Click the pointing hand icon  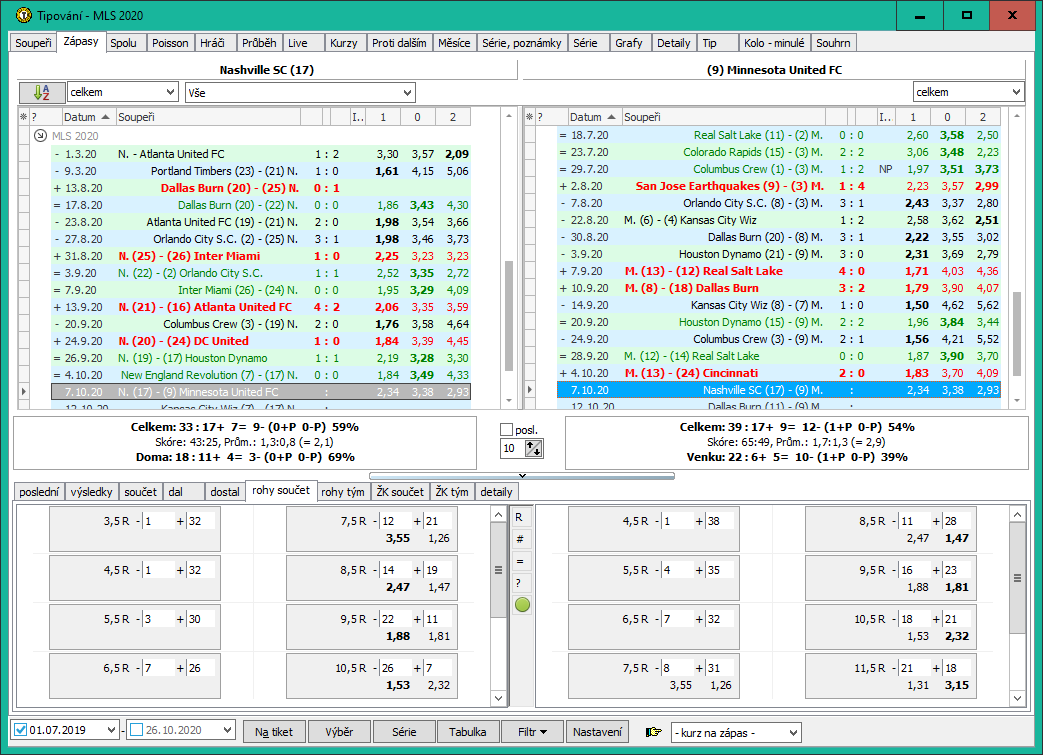coord(653,732)
